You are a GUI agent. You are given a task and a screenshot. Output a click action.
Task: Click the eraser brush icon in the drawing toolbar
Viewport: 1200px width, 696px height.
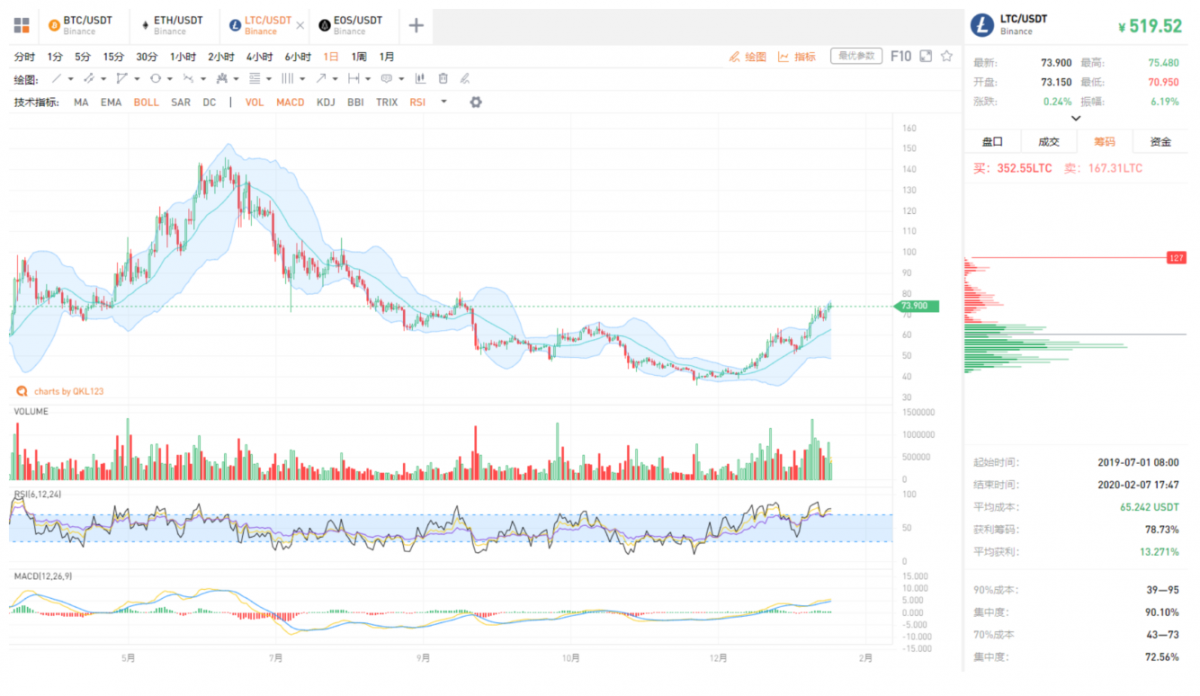point(465,78)
